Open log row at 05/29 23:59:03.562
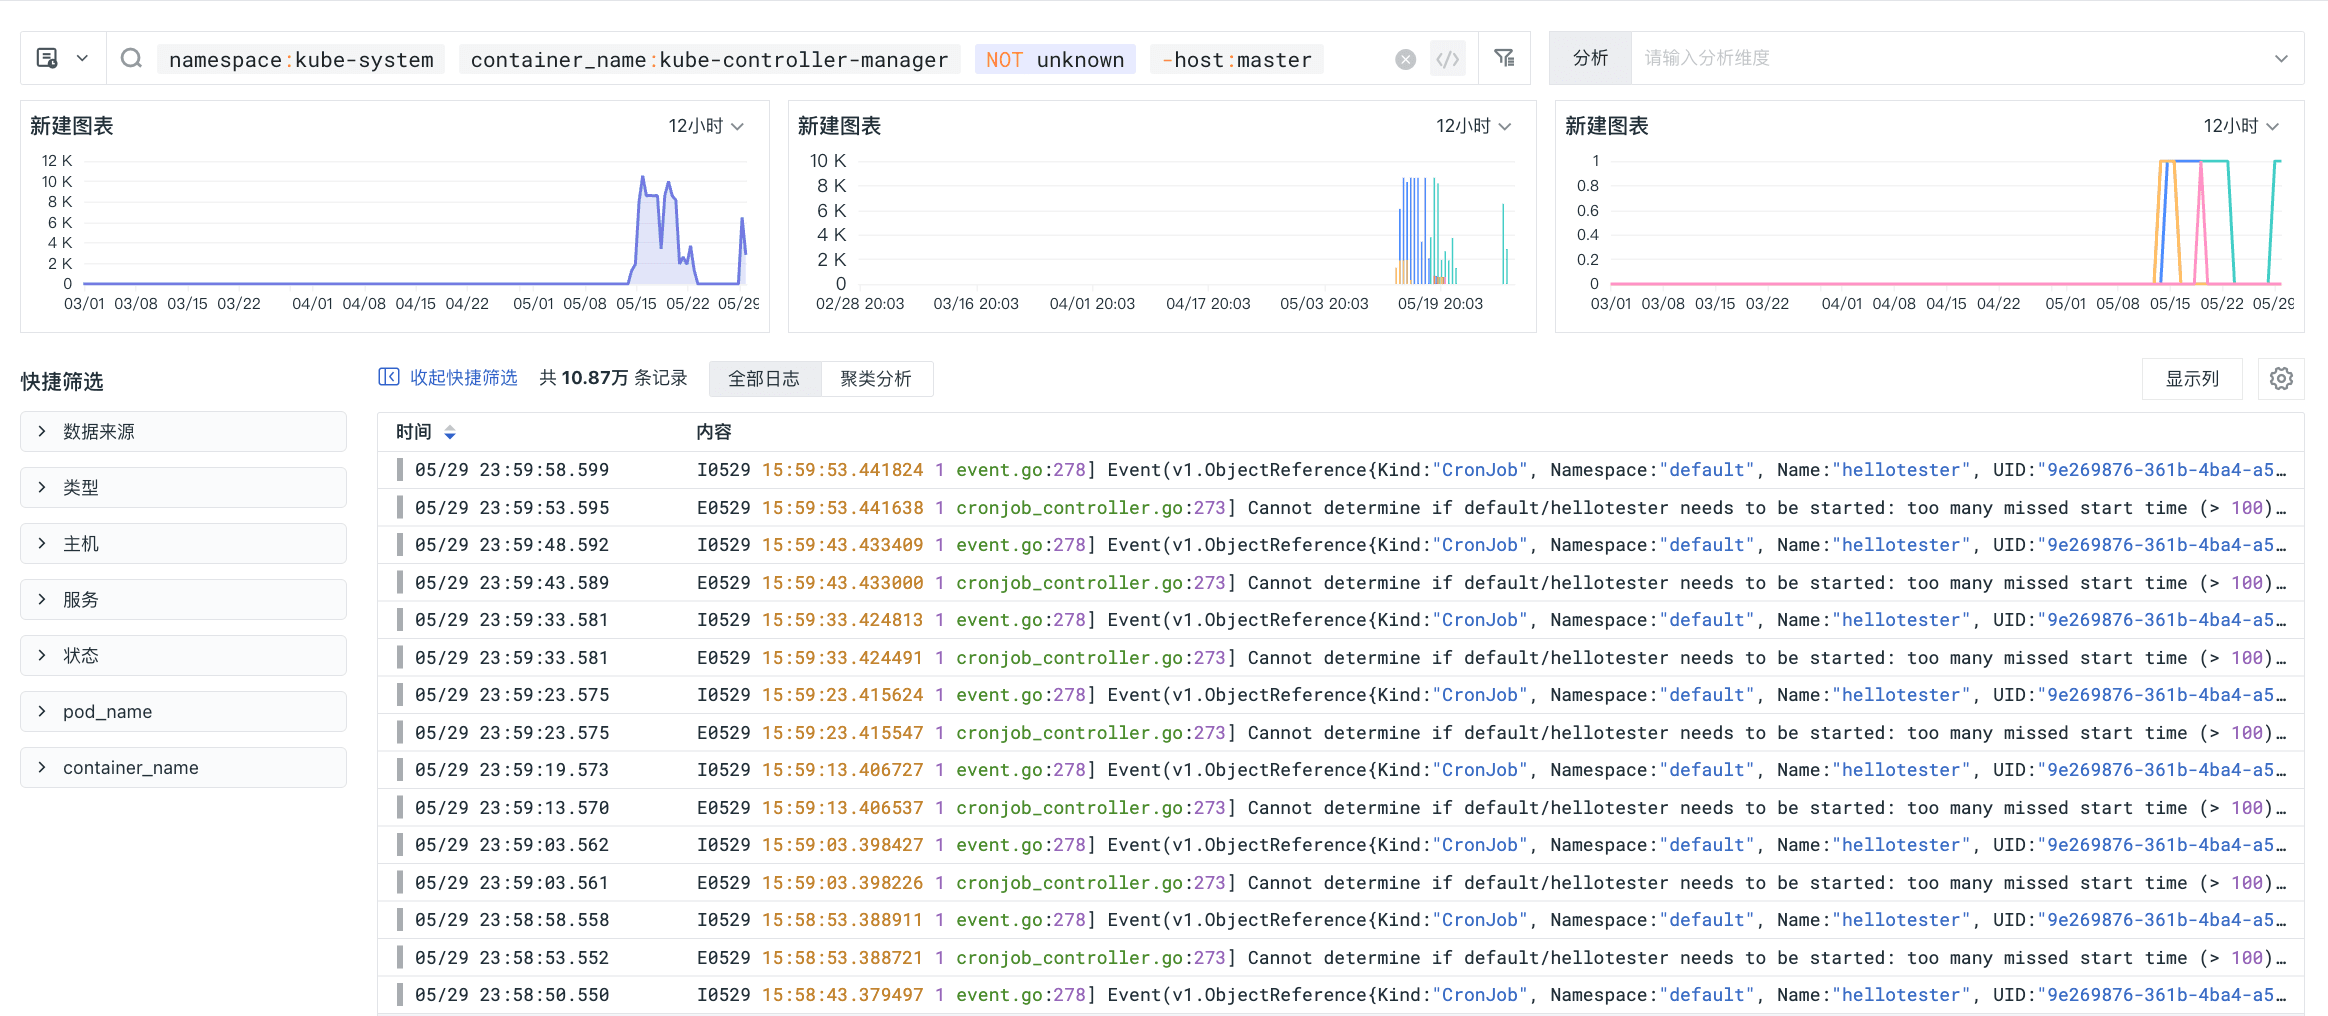This screenshot has height=1016, width=2328. 1341,845
